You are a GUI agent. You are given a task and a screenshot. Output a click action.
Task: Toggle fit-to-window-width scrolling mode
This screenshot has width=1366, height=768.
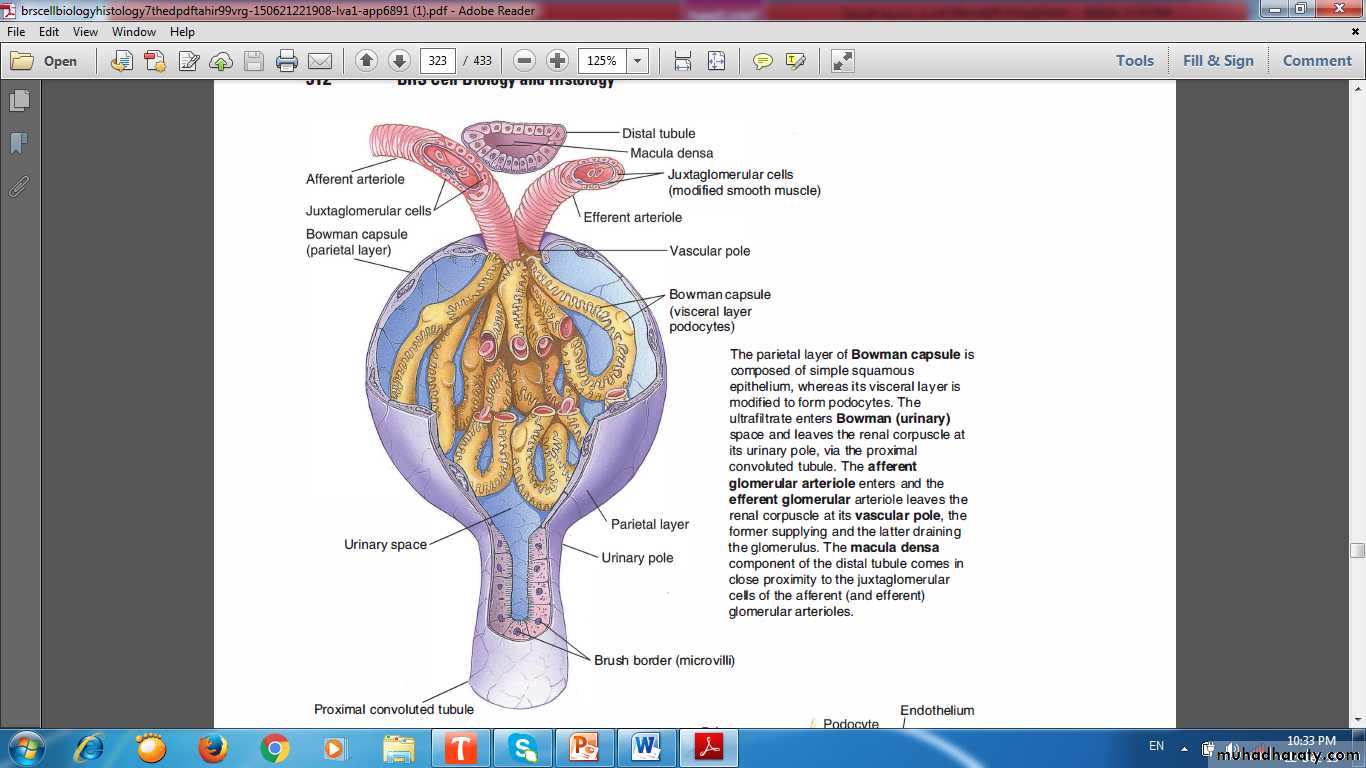[x=683, y=61]
